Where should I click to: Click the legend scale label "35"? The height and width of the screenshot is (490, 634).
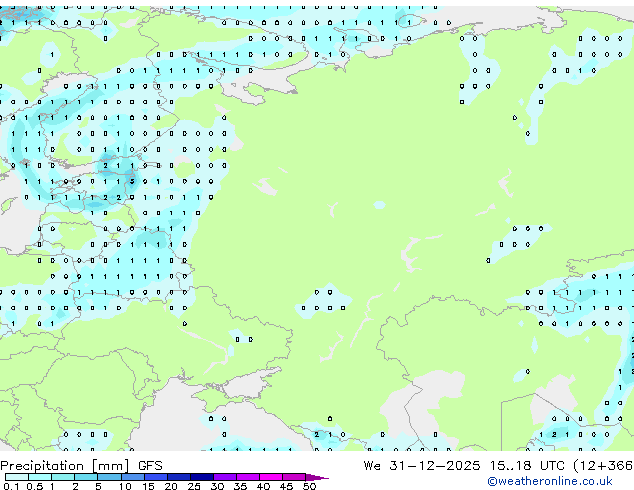pyautogui.click(x=240, y=486)
